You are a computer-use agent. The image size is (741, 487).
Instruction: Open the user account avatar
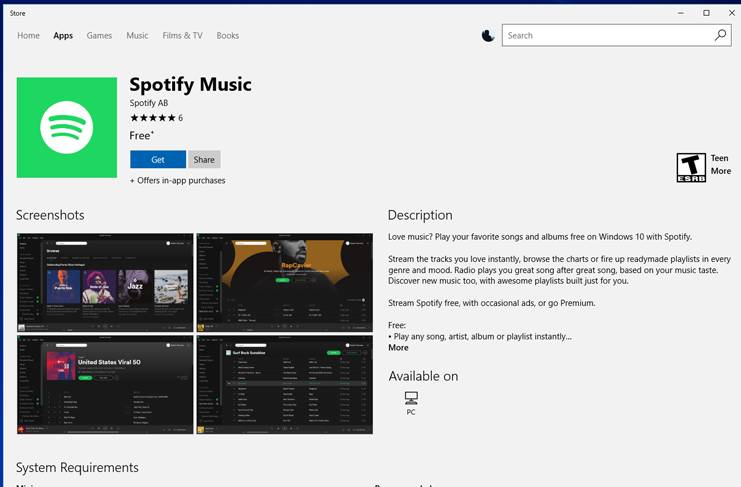[488, 35]
